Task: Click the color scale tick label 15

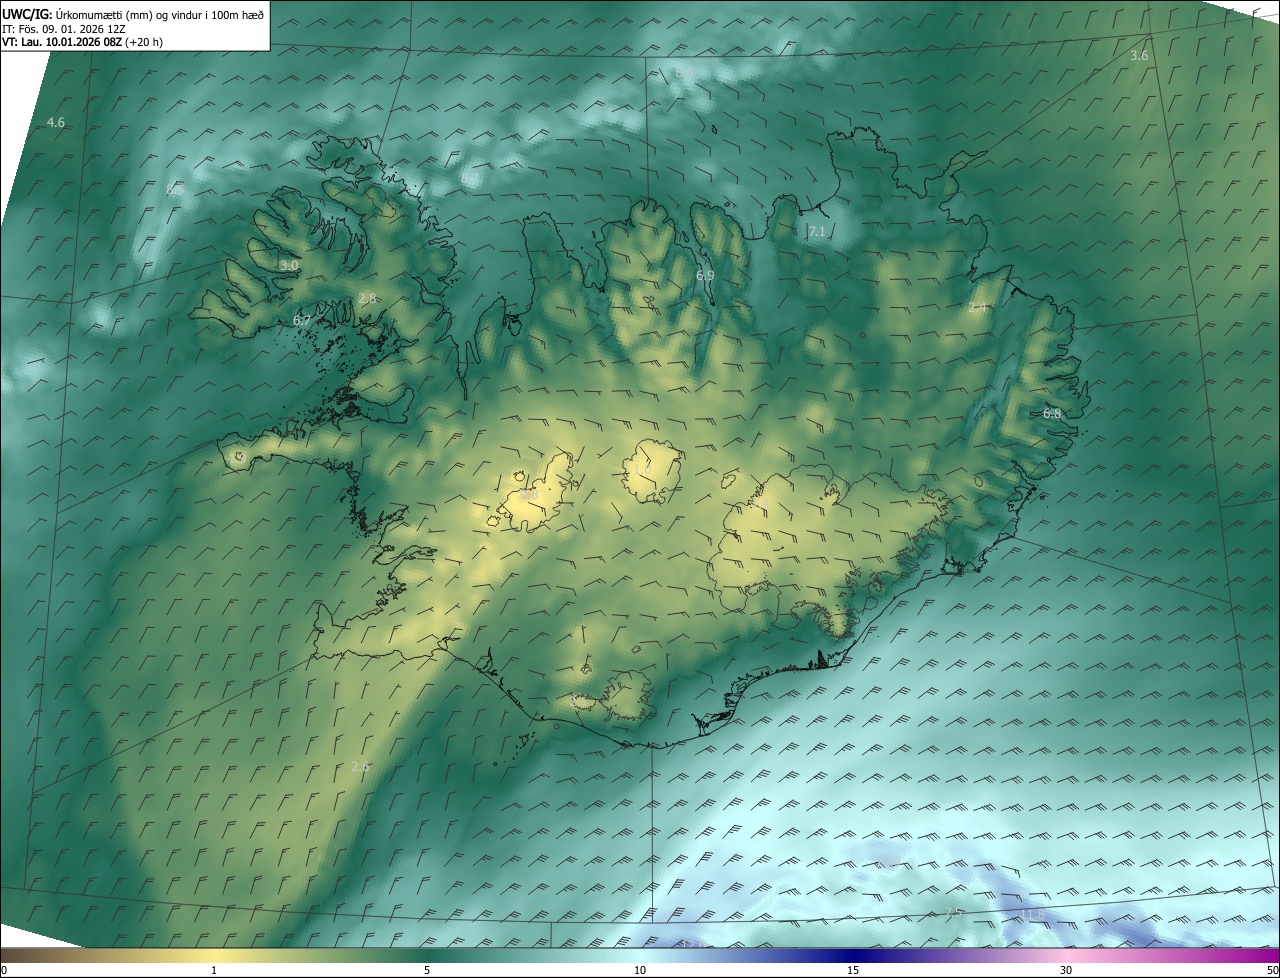Action: tap(853, 970)
